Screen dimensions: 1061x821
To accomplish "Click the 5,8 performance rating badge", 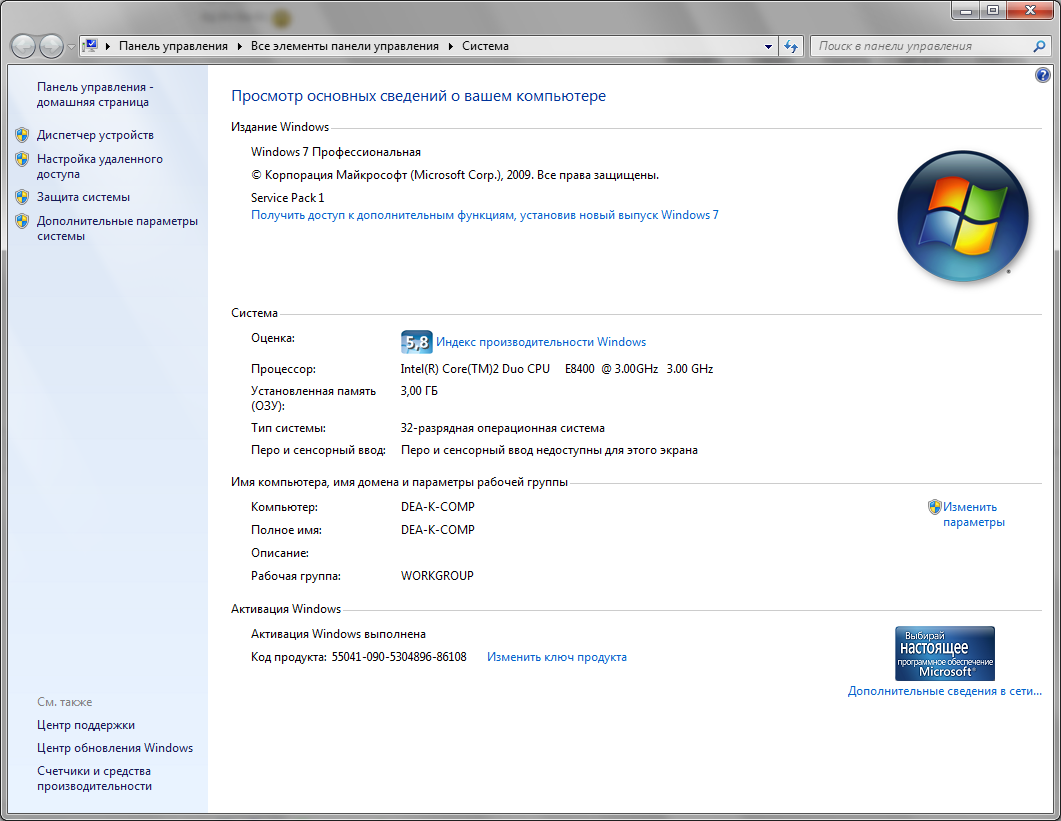I will tap(416, 342).
